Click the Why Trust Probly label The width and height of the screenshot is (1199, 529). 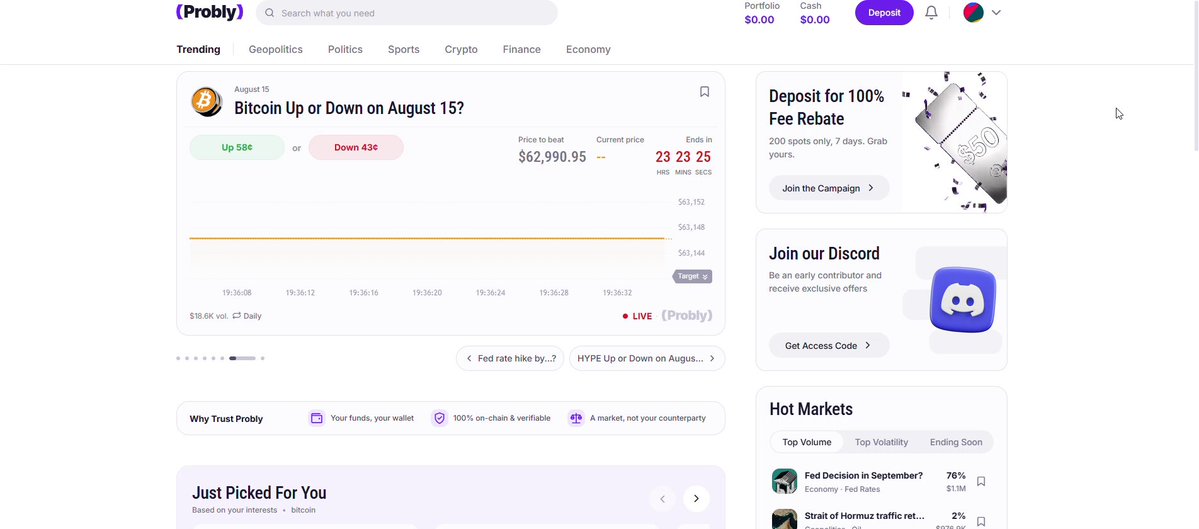(x=226, y=419)
